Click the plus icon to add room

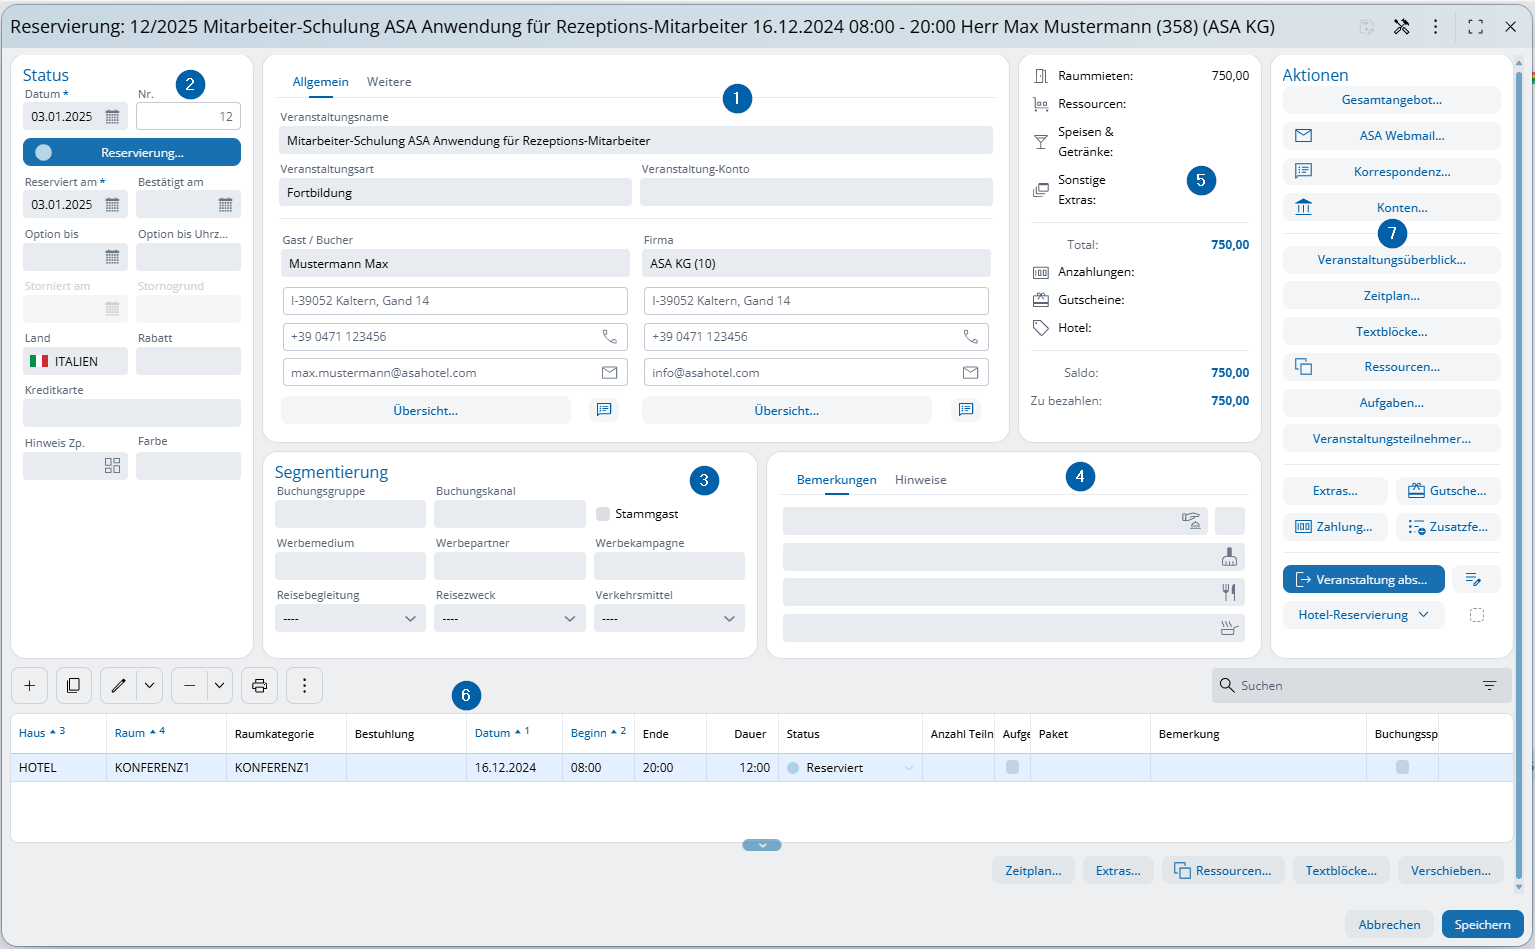tap(29, 686)
